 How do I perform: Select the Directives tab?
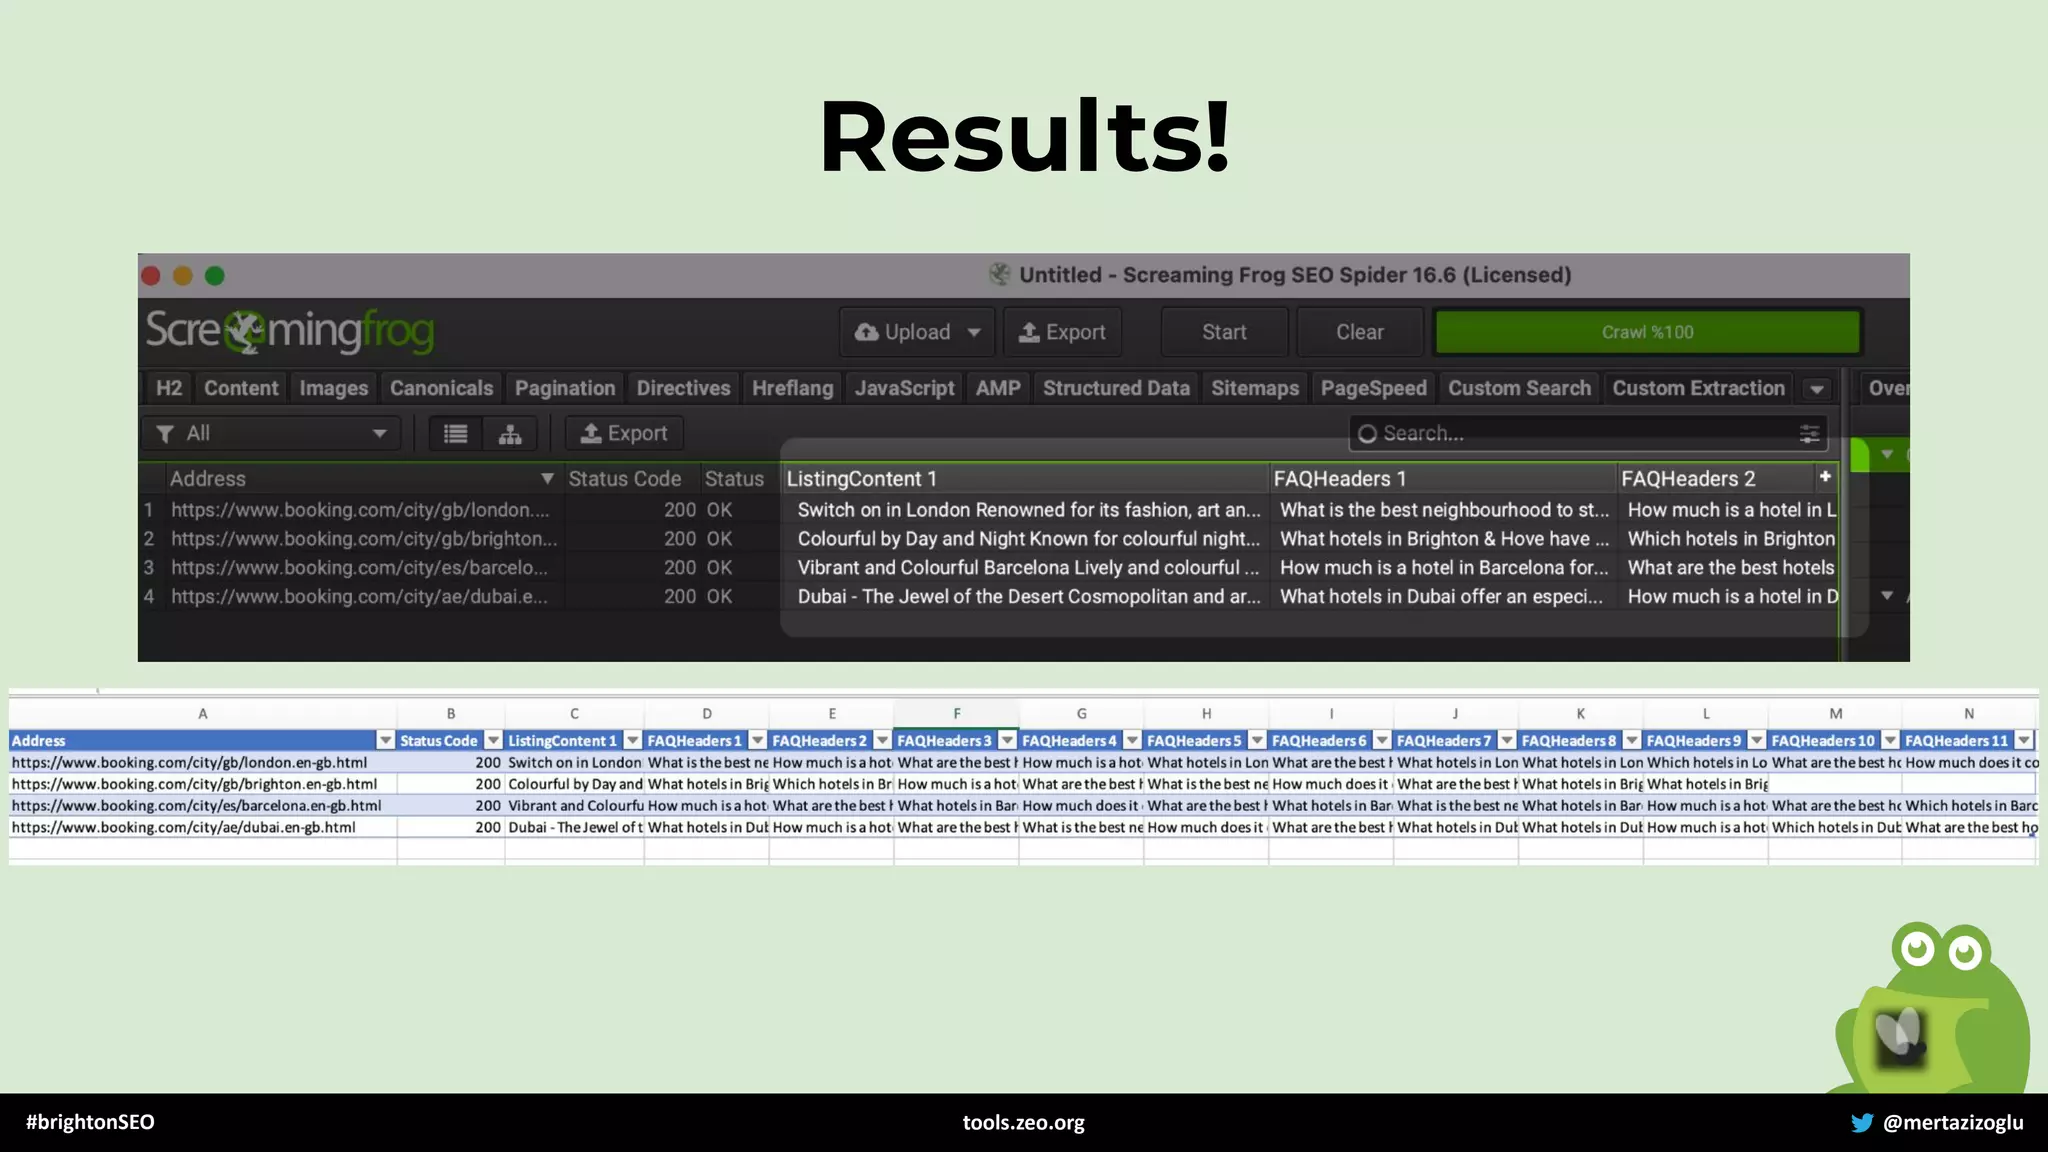tap(684, 388)
